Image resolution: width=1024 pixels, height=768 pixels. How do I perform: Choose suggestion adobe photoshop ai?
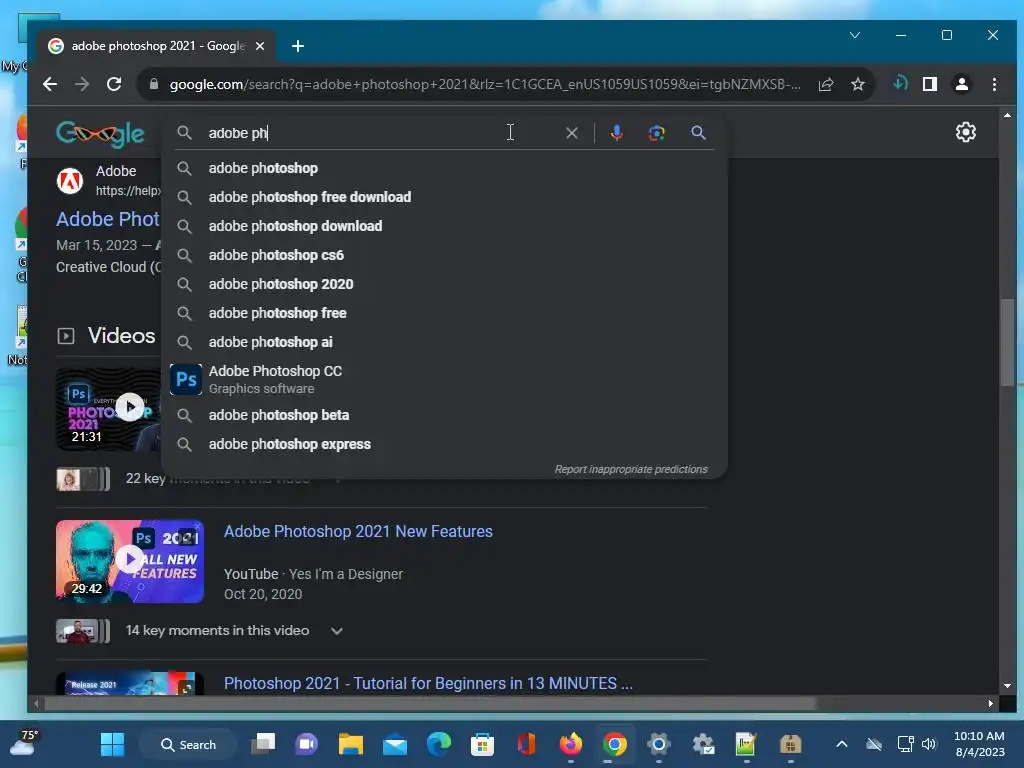[444, 342]
